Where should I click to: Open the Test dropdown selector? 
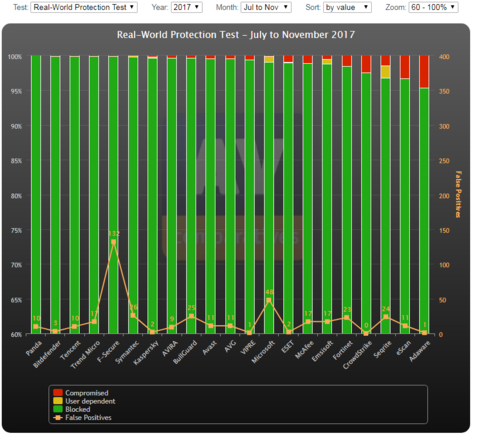click(84, 7)
